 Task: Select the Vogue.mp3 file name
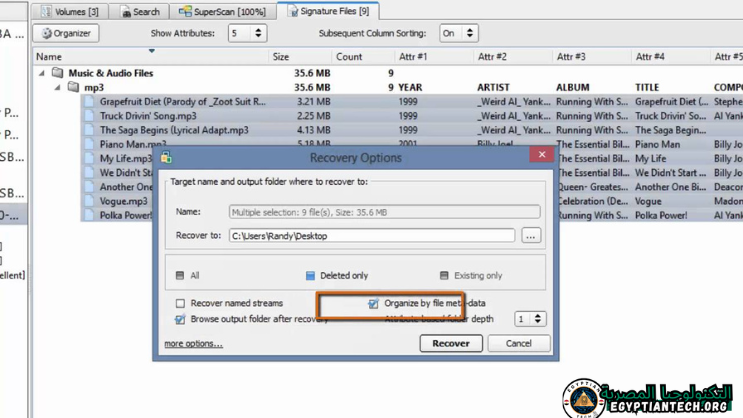123,201
